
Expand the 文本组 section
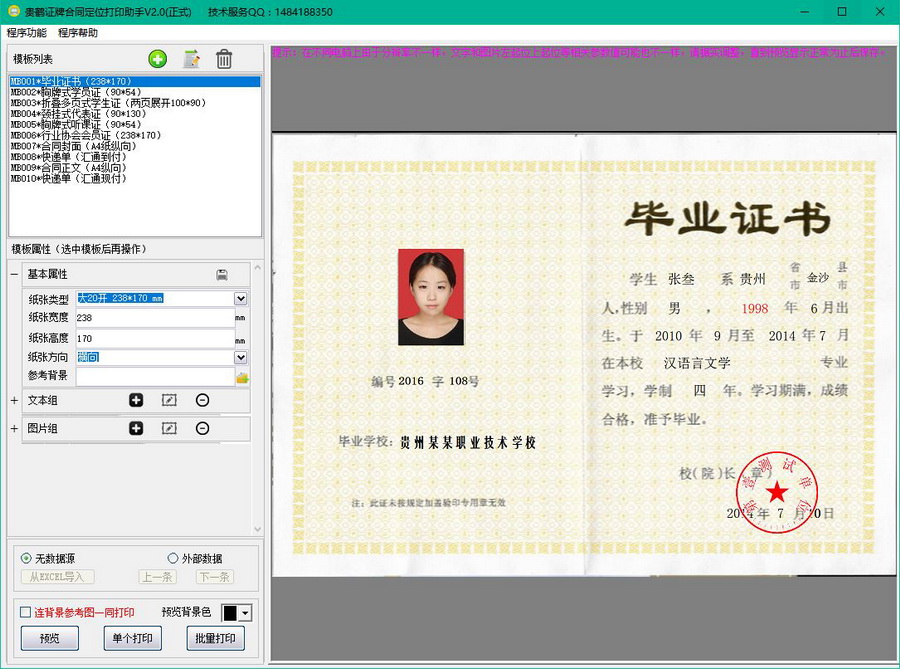coord(14,400)
